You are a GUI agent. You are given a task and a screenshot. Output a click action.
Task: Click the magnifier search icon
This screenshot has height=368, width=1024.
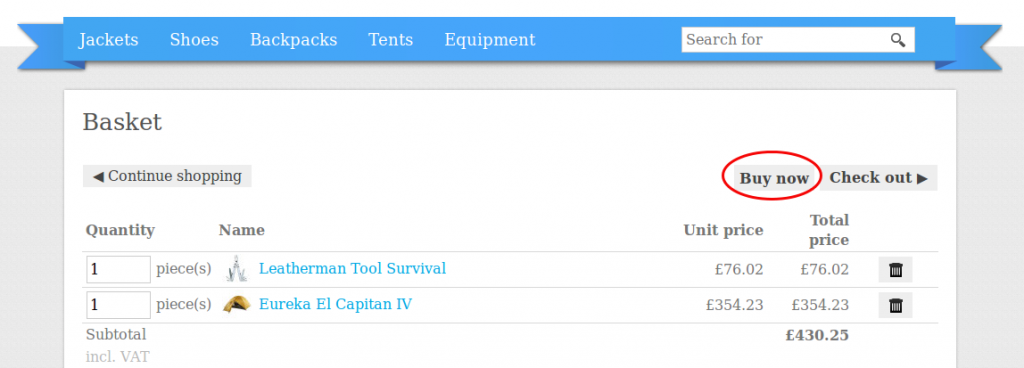898,40
